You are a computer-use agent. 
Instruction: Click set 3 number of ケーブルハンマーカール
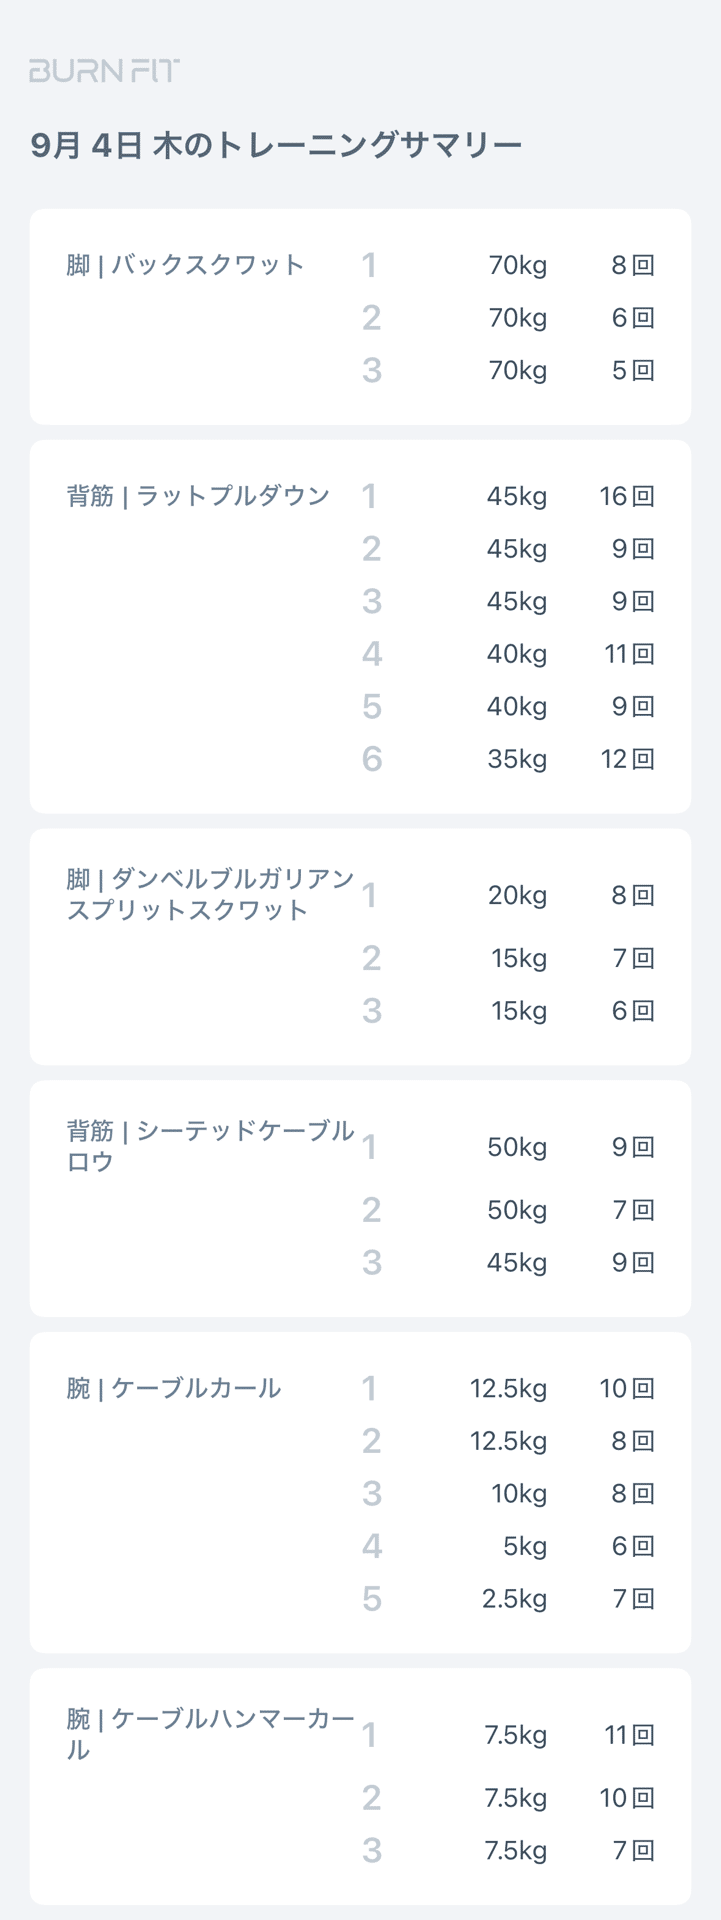[x=371, y=1850]
